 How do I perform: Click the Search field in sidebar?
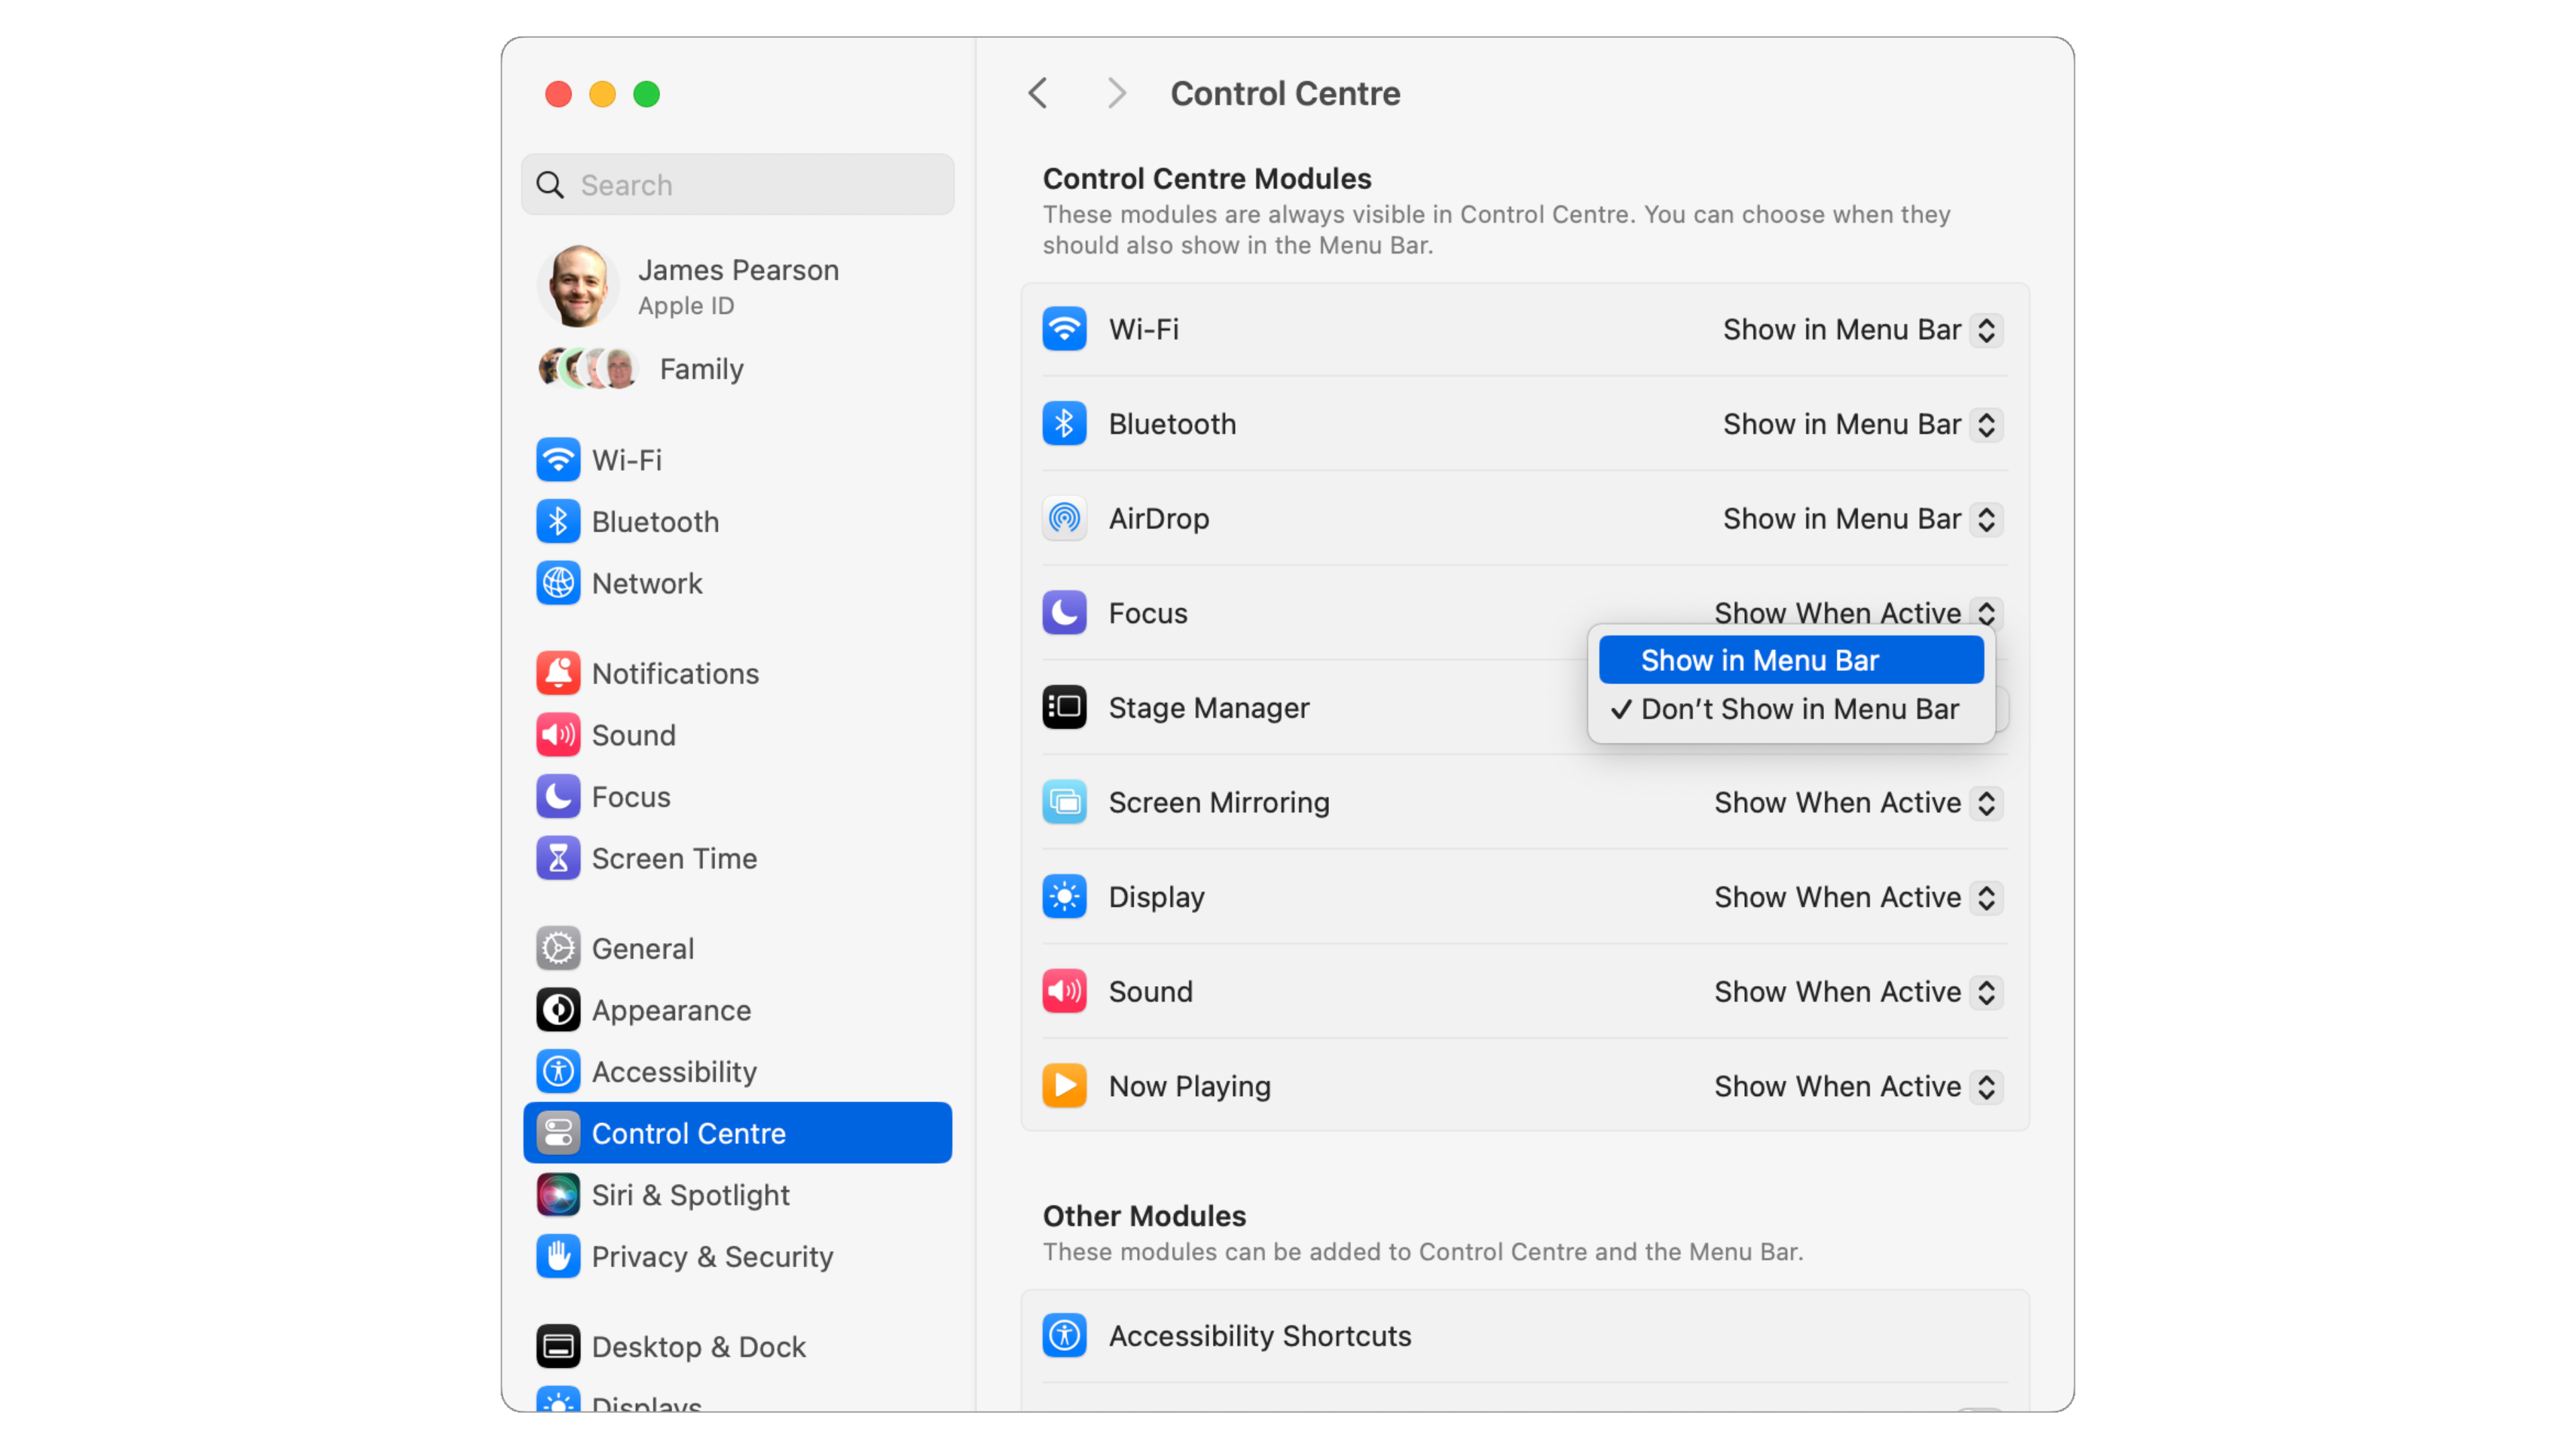click(738, 185)
